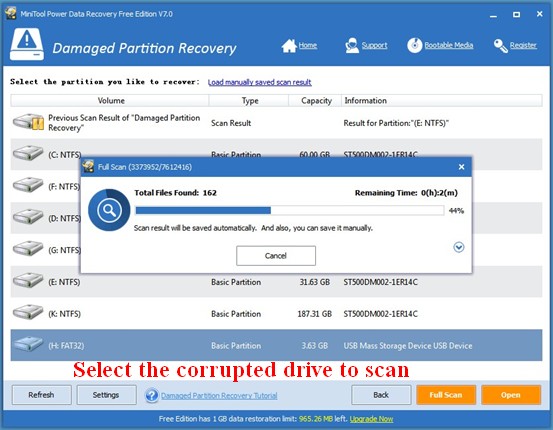Click the G: NTFS drive icon
Screen dimensions: 553x430
[28, 249]
